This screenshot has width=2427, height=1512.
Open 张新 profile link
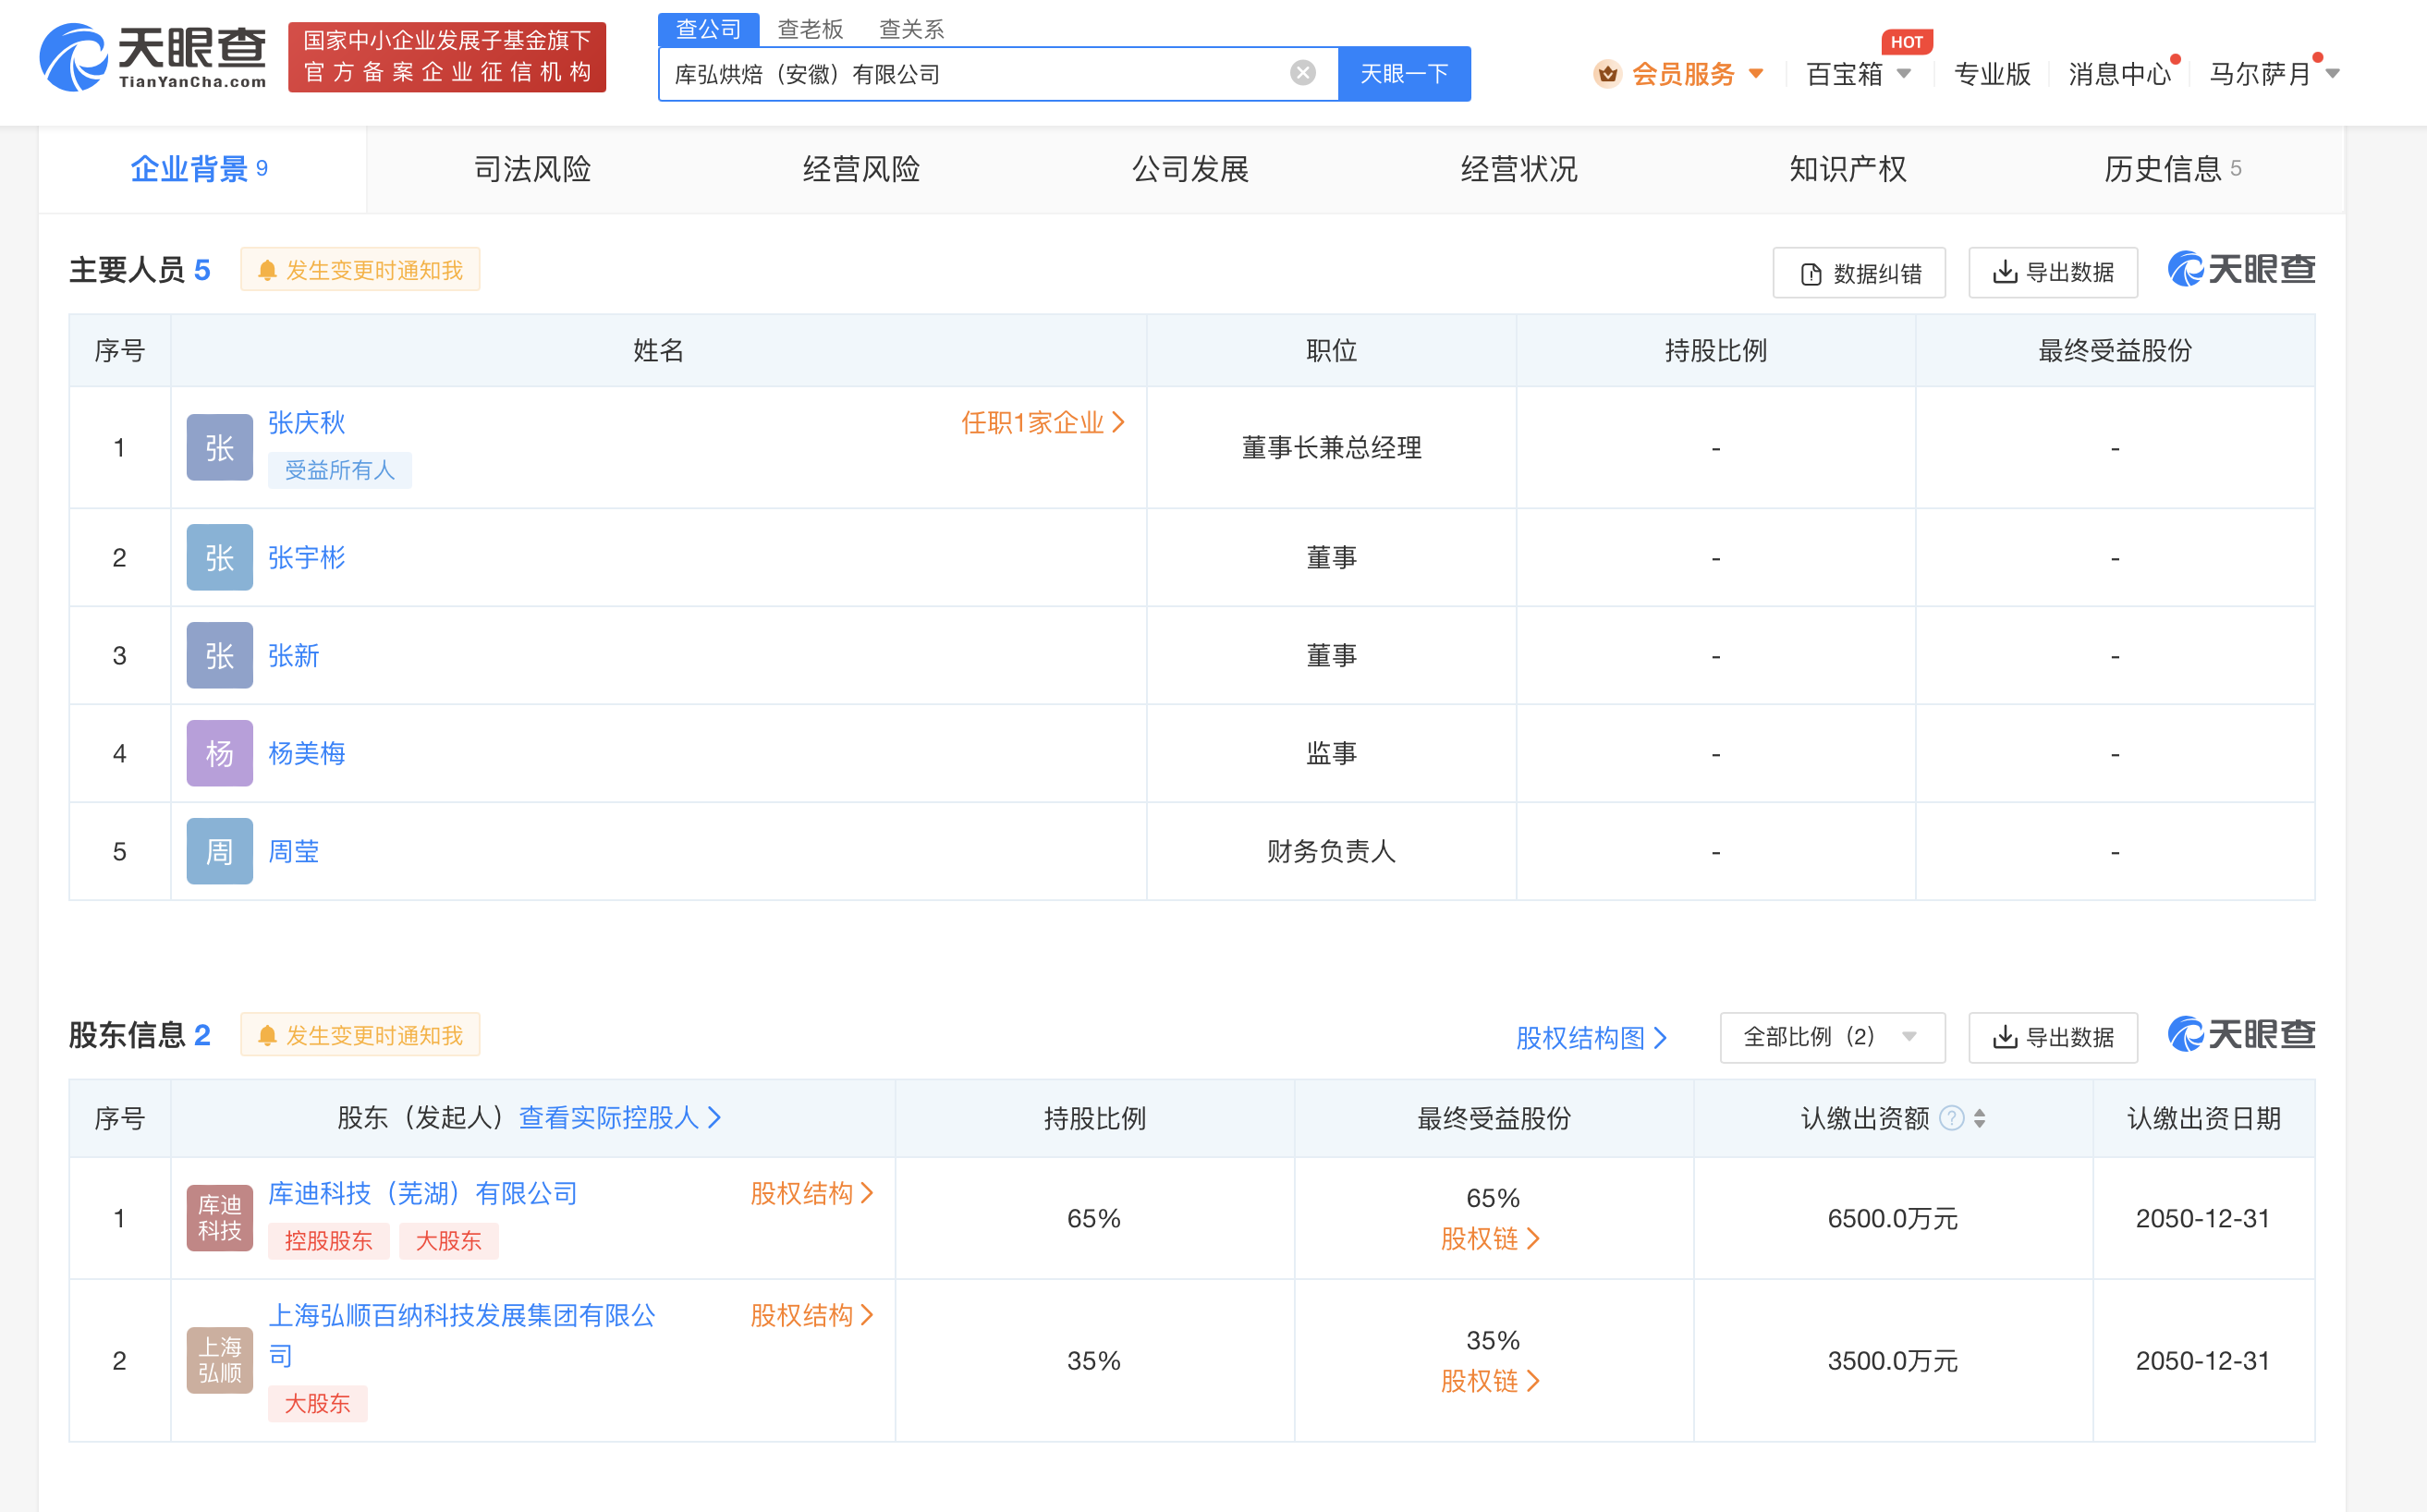[293, 656]
